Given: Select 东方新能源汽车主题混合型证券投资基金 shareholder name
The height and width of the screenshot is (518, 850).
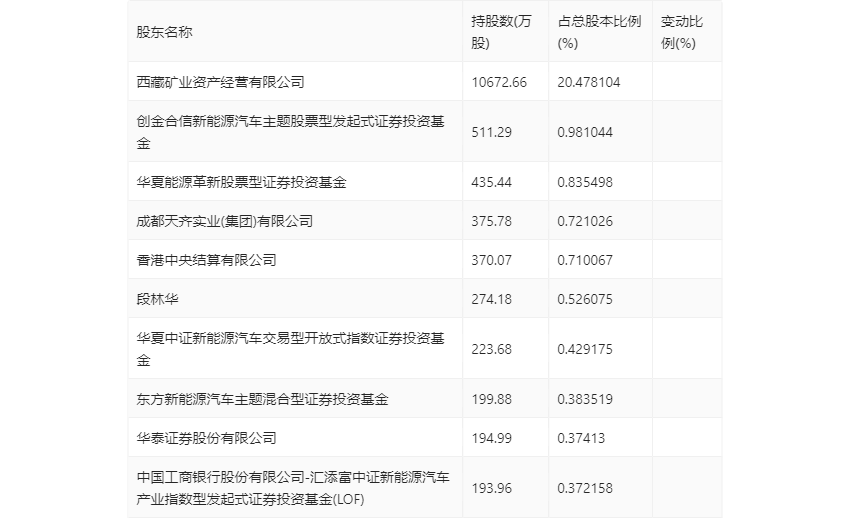Looking at the screenshot, I should [262, 399].
